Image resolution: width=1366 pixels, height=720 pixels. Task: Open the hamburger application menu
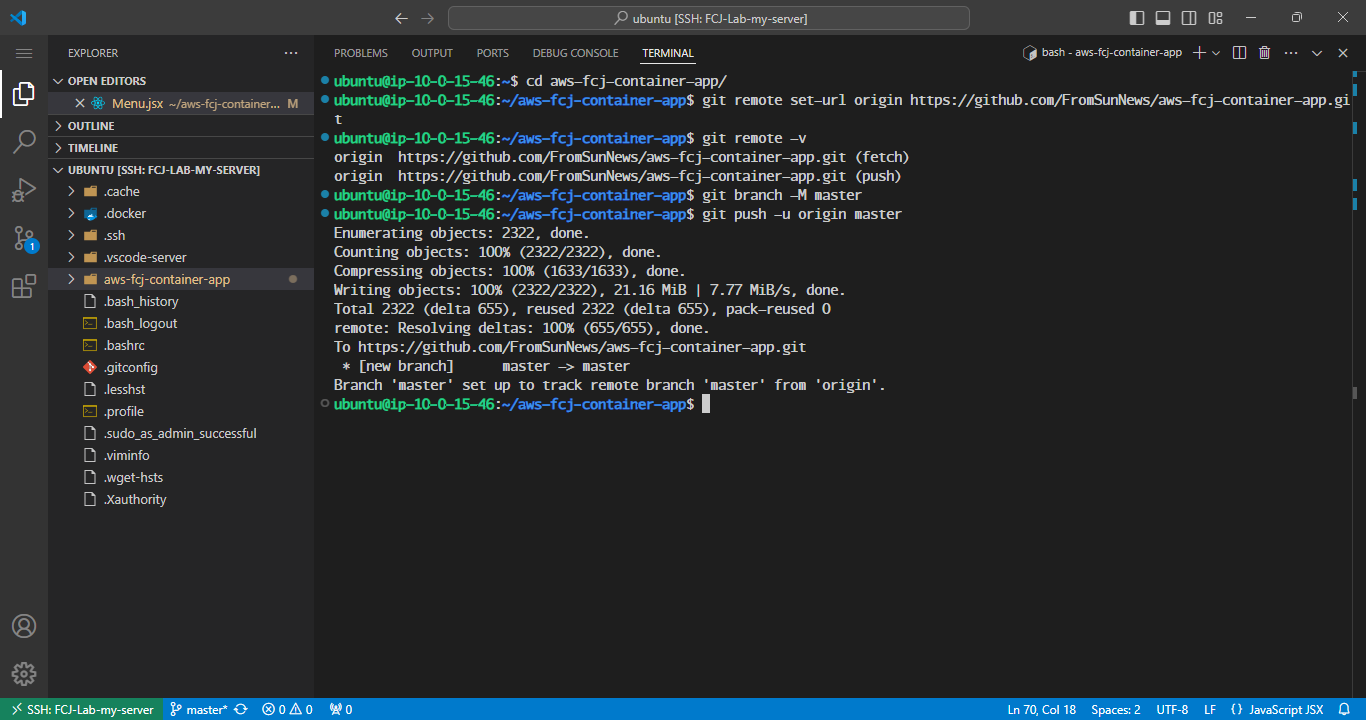[24, 53]
